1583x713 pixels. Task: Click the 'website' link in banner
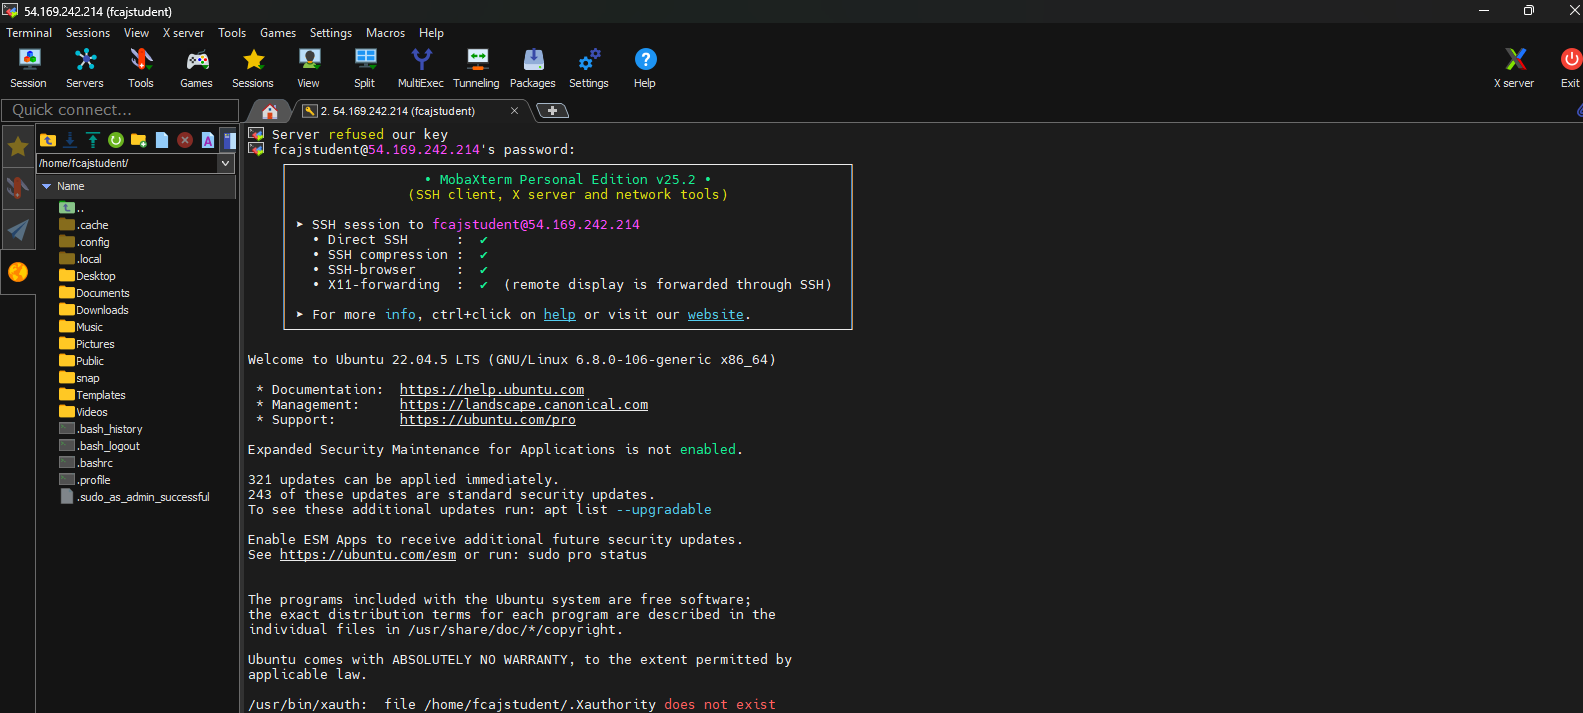pyautogui.click(x=715, y=314)
